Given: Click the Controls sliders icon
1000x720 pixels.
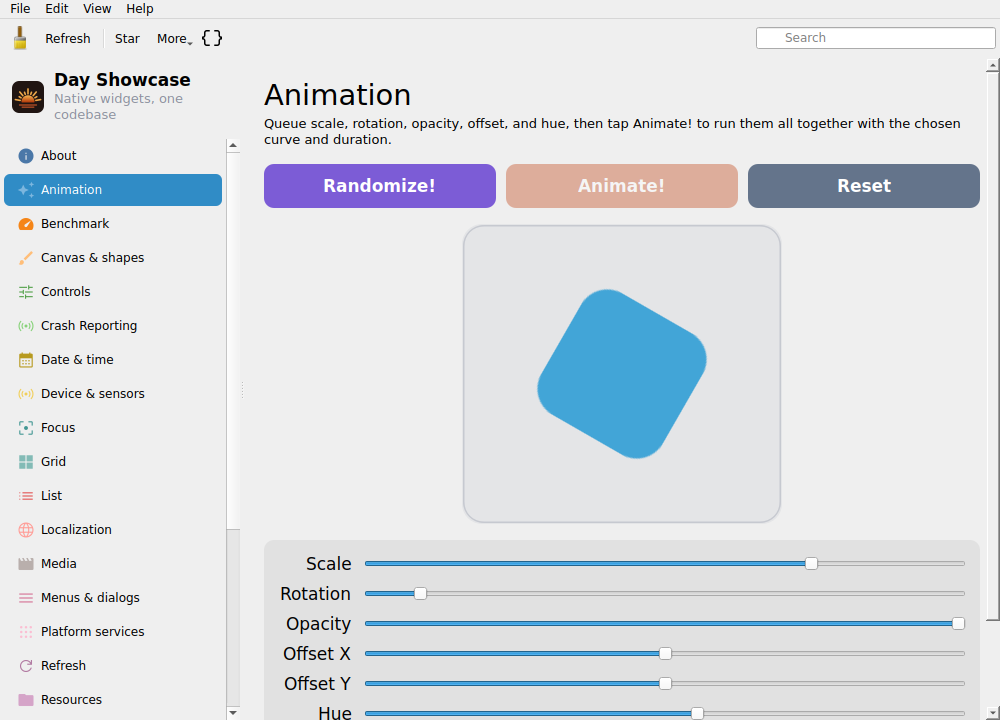Looking at the screenshot, I should click(26, 291).
